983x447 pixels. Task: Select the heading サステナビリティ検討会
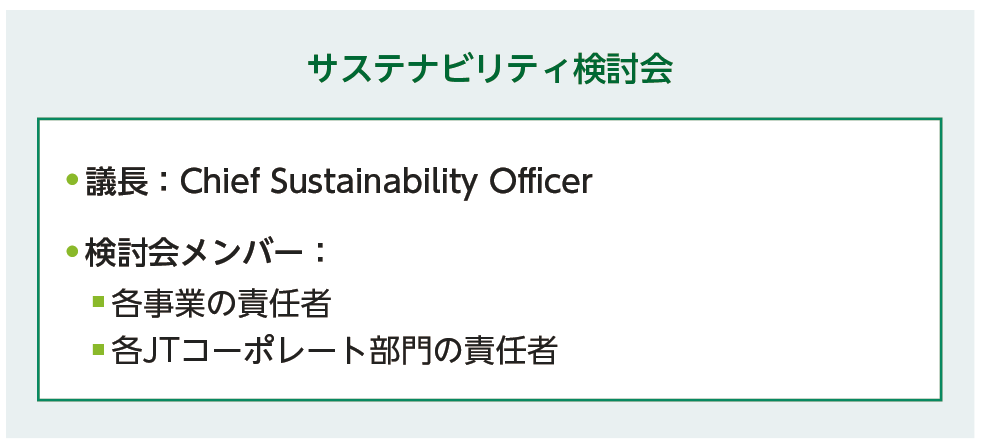coord(490,70)
